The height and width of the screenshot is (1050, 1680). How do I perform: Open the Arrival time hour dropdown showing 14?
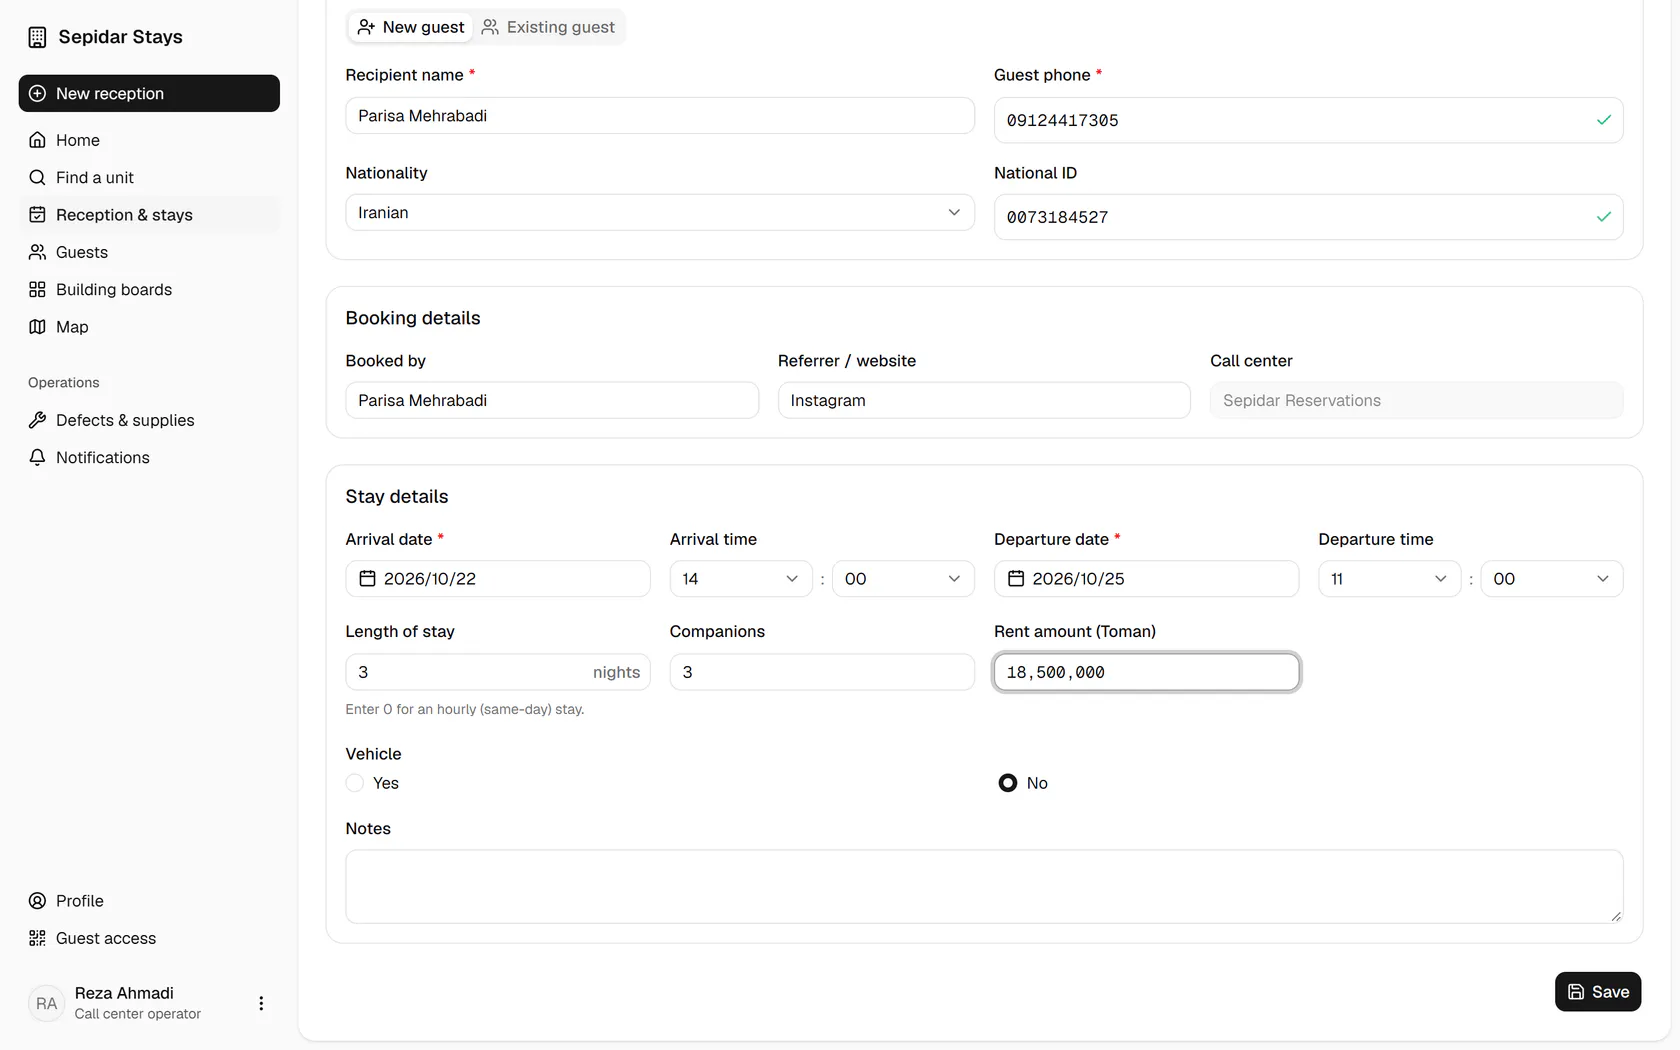741,579
